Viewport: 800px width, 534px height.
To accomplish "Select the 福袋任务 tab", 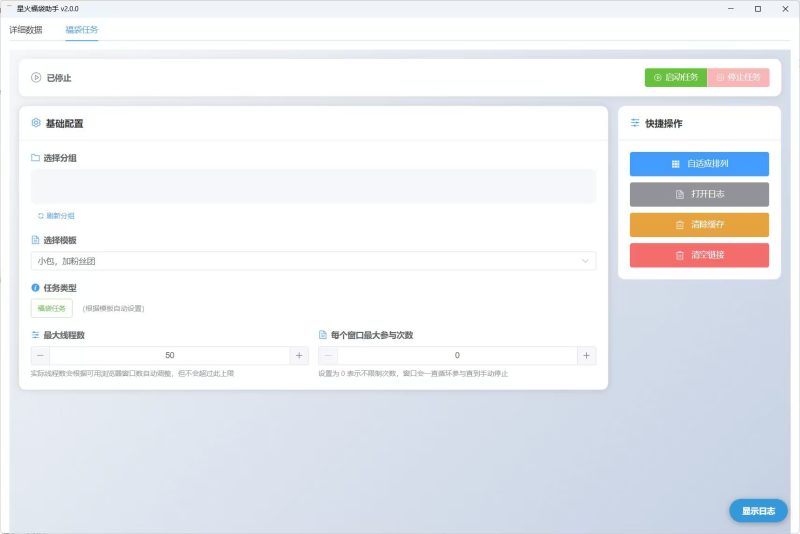I will coord(82,30).
